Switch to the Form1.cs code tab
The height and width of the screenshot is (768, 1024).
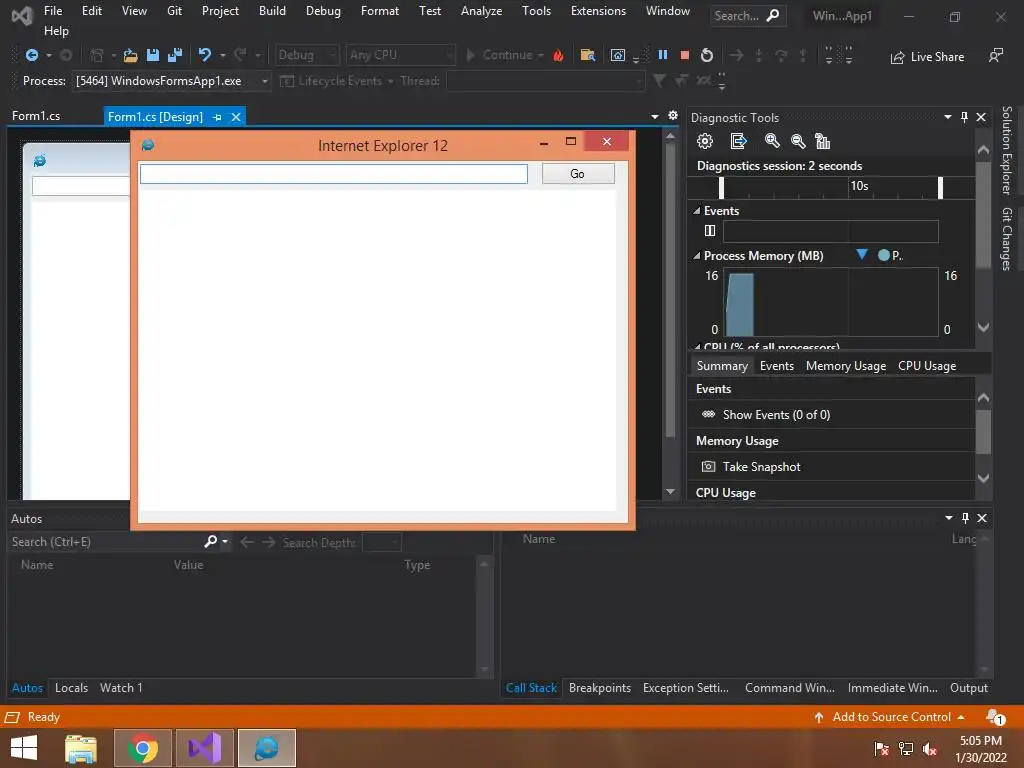tap(36, 116)
